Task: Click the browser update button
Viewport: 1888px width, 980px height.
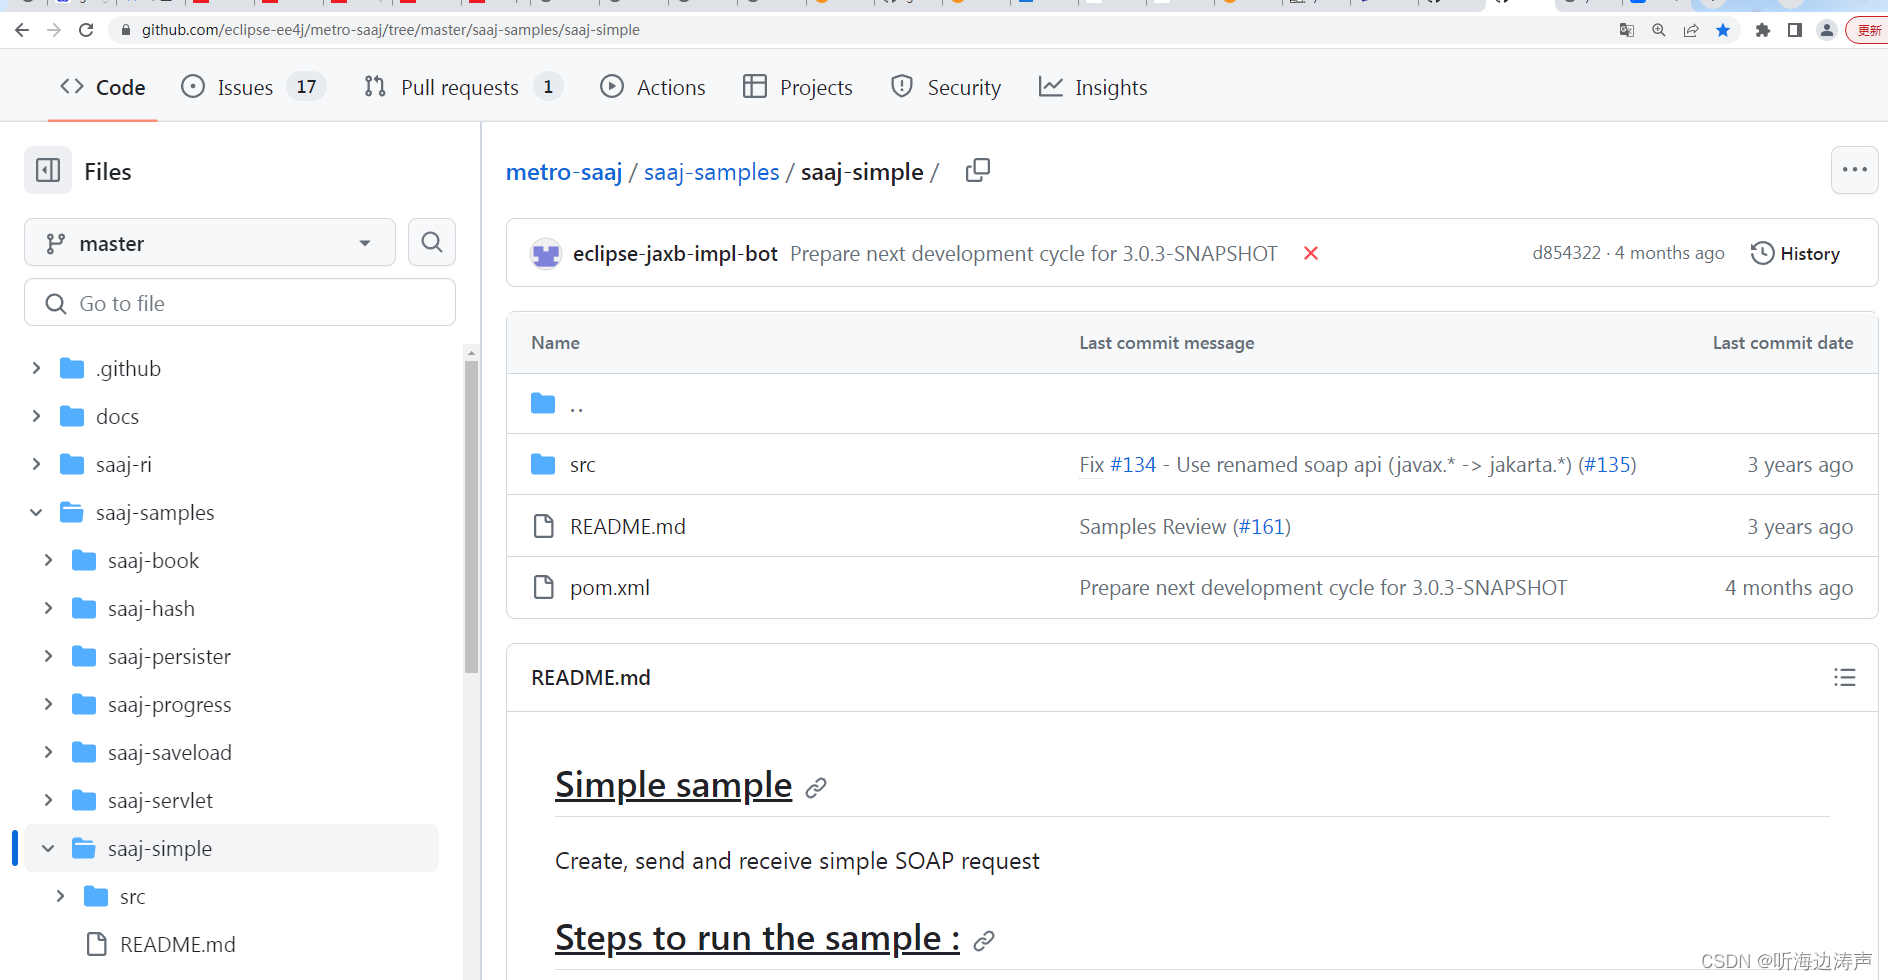Action: pos(1867,30)
